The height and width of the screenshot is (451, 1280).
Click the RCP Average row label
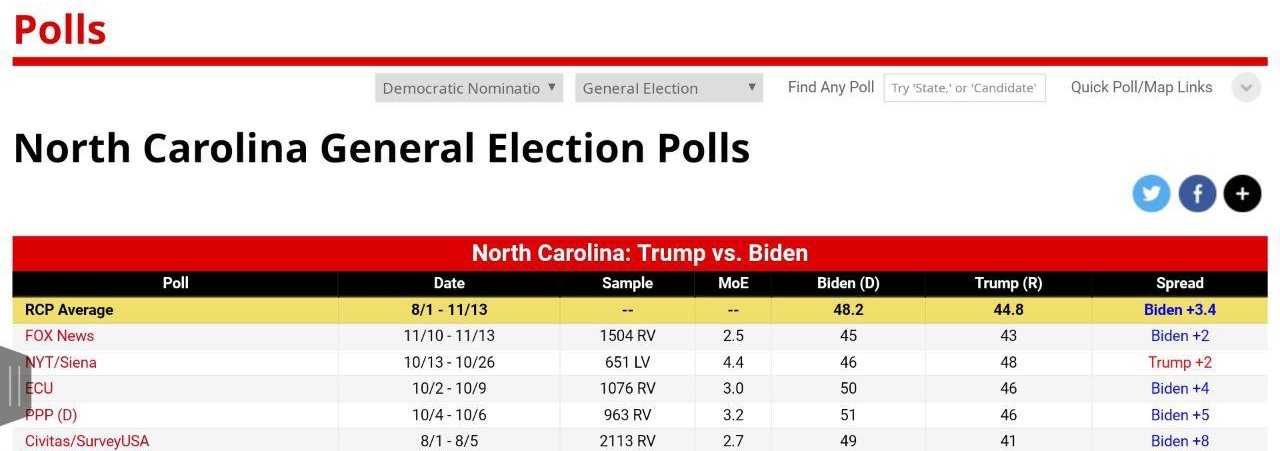[69, 310]
